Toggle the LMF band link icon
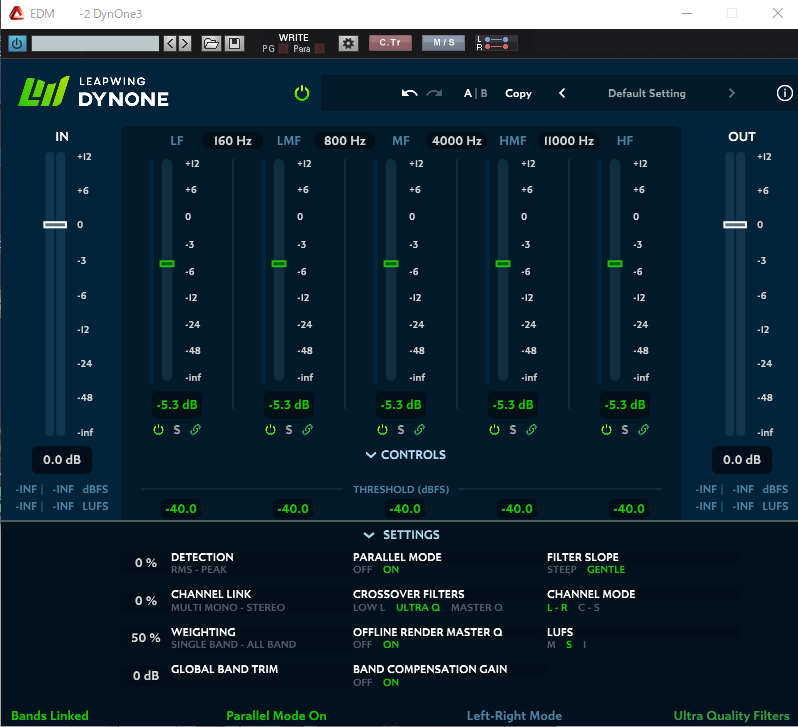The image size is (798, 727). click(x=307, y=430)
